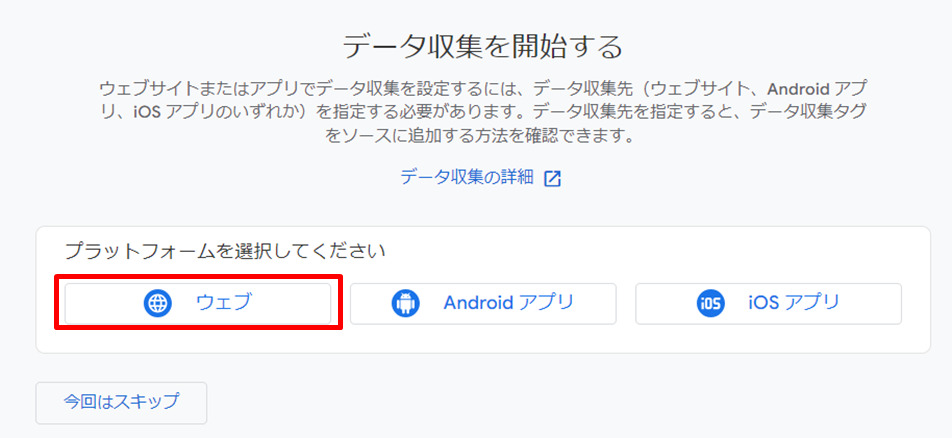Viewport: 952px width, 438px height.
Task: Click the プラットフォームを選択してください label
Action: [225, 251]
